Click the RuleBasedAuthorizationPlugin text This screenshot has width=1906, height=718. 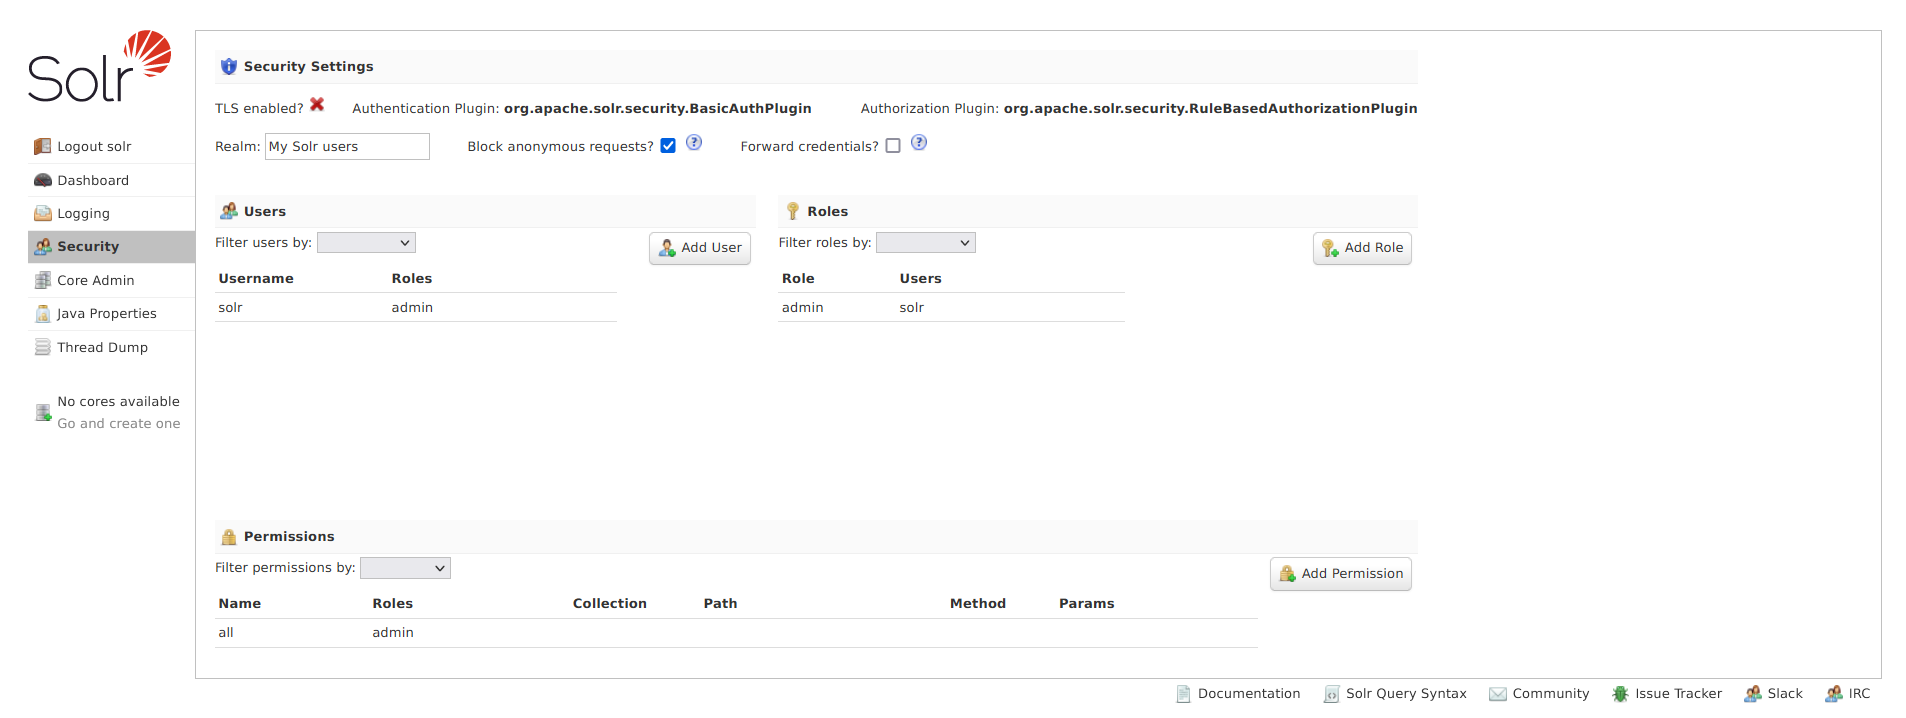(x=1211, y=108)
